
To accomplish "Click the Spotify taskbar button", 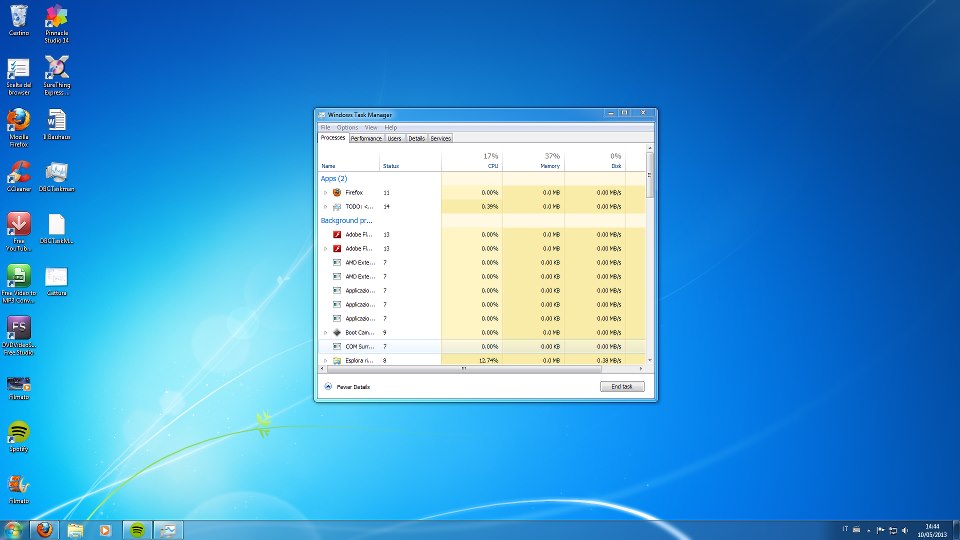I will [137, 530].
